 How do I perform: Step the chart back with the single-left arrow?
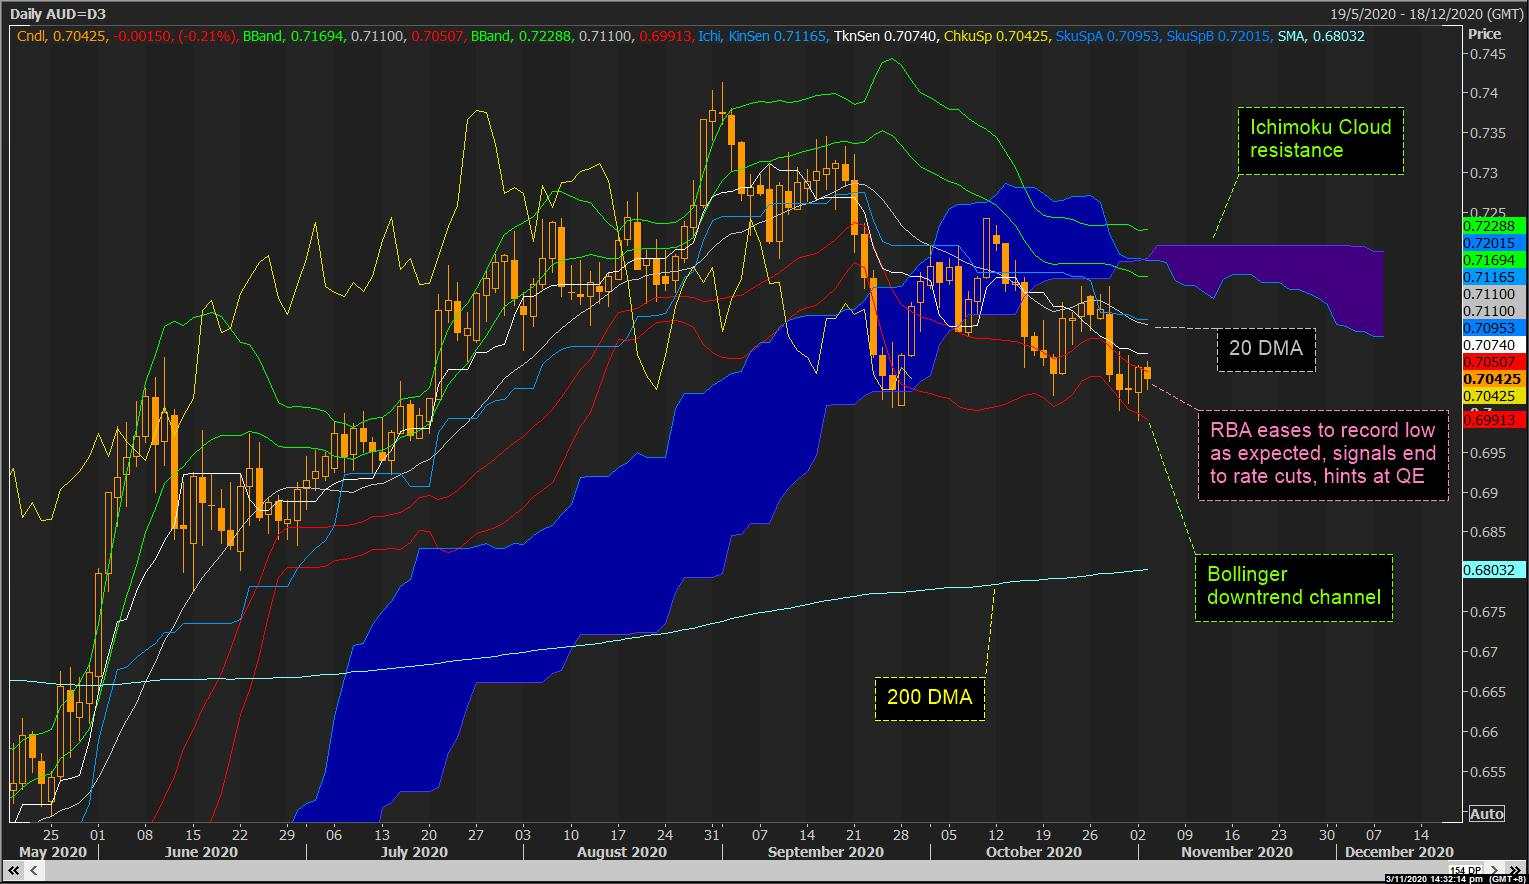(x=34, y=870)
